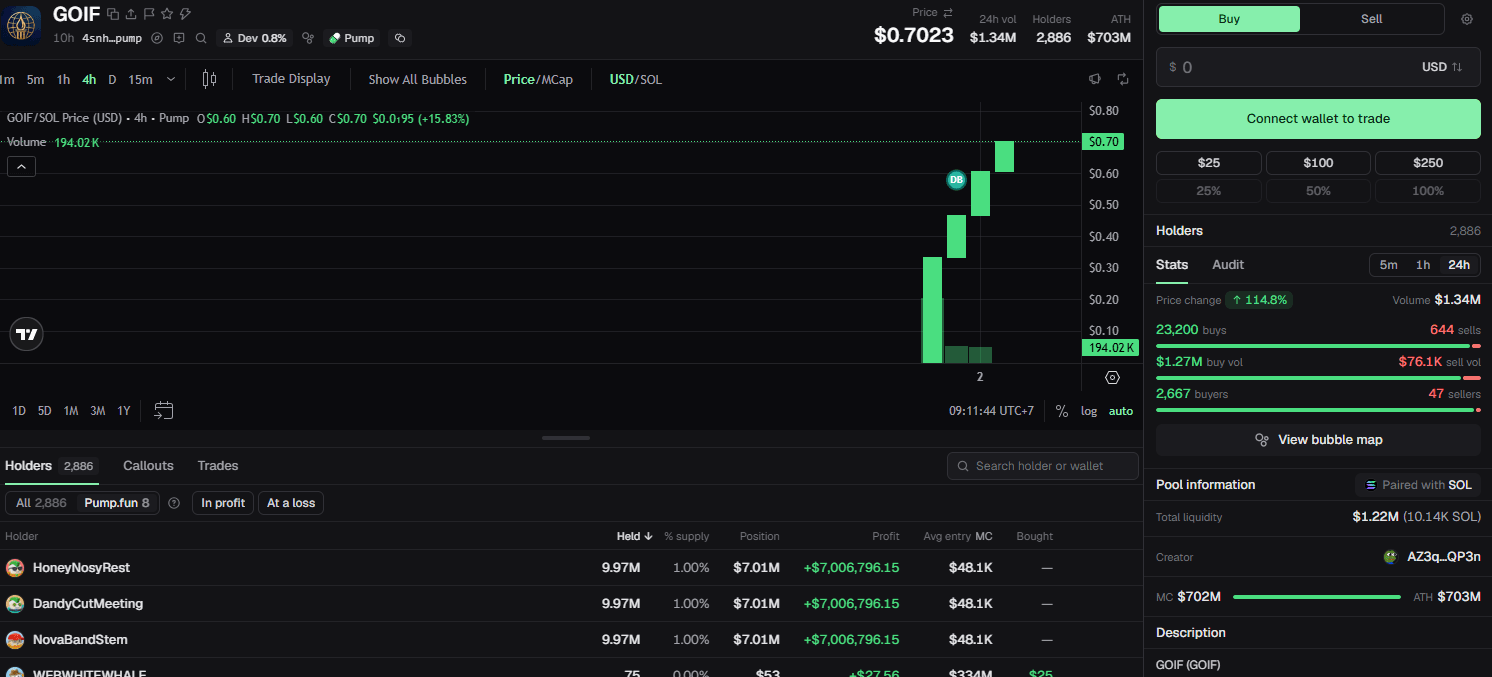Open the bubble cluster icon beside Dev
The height and width of the screenshot is (677, 1492).
pos(308,38)
